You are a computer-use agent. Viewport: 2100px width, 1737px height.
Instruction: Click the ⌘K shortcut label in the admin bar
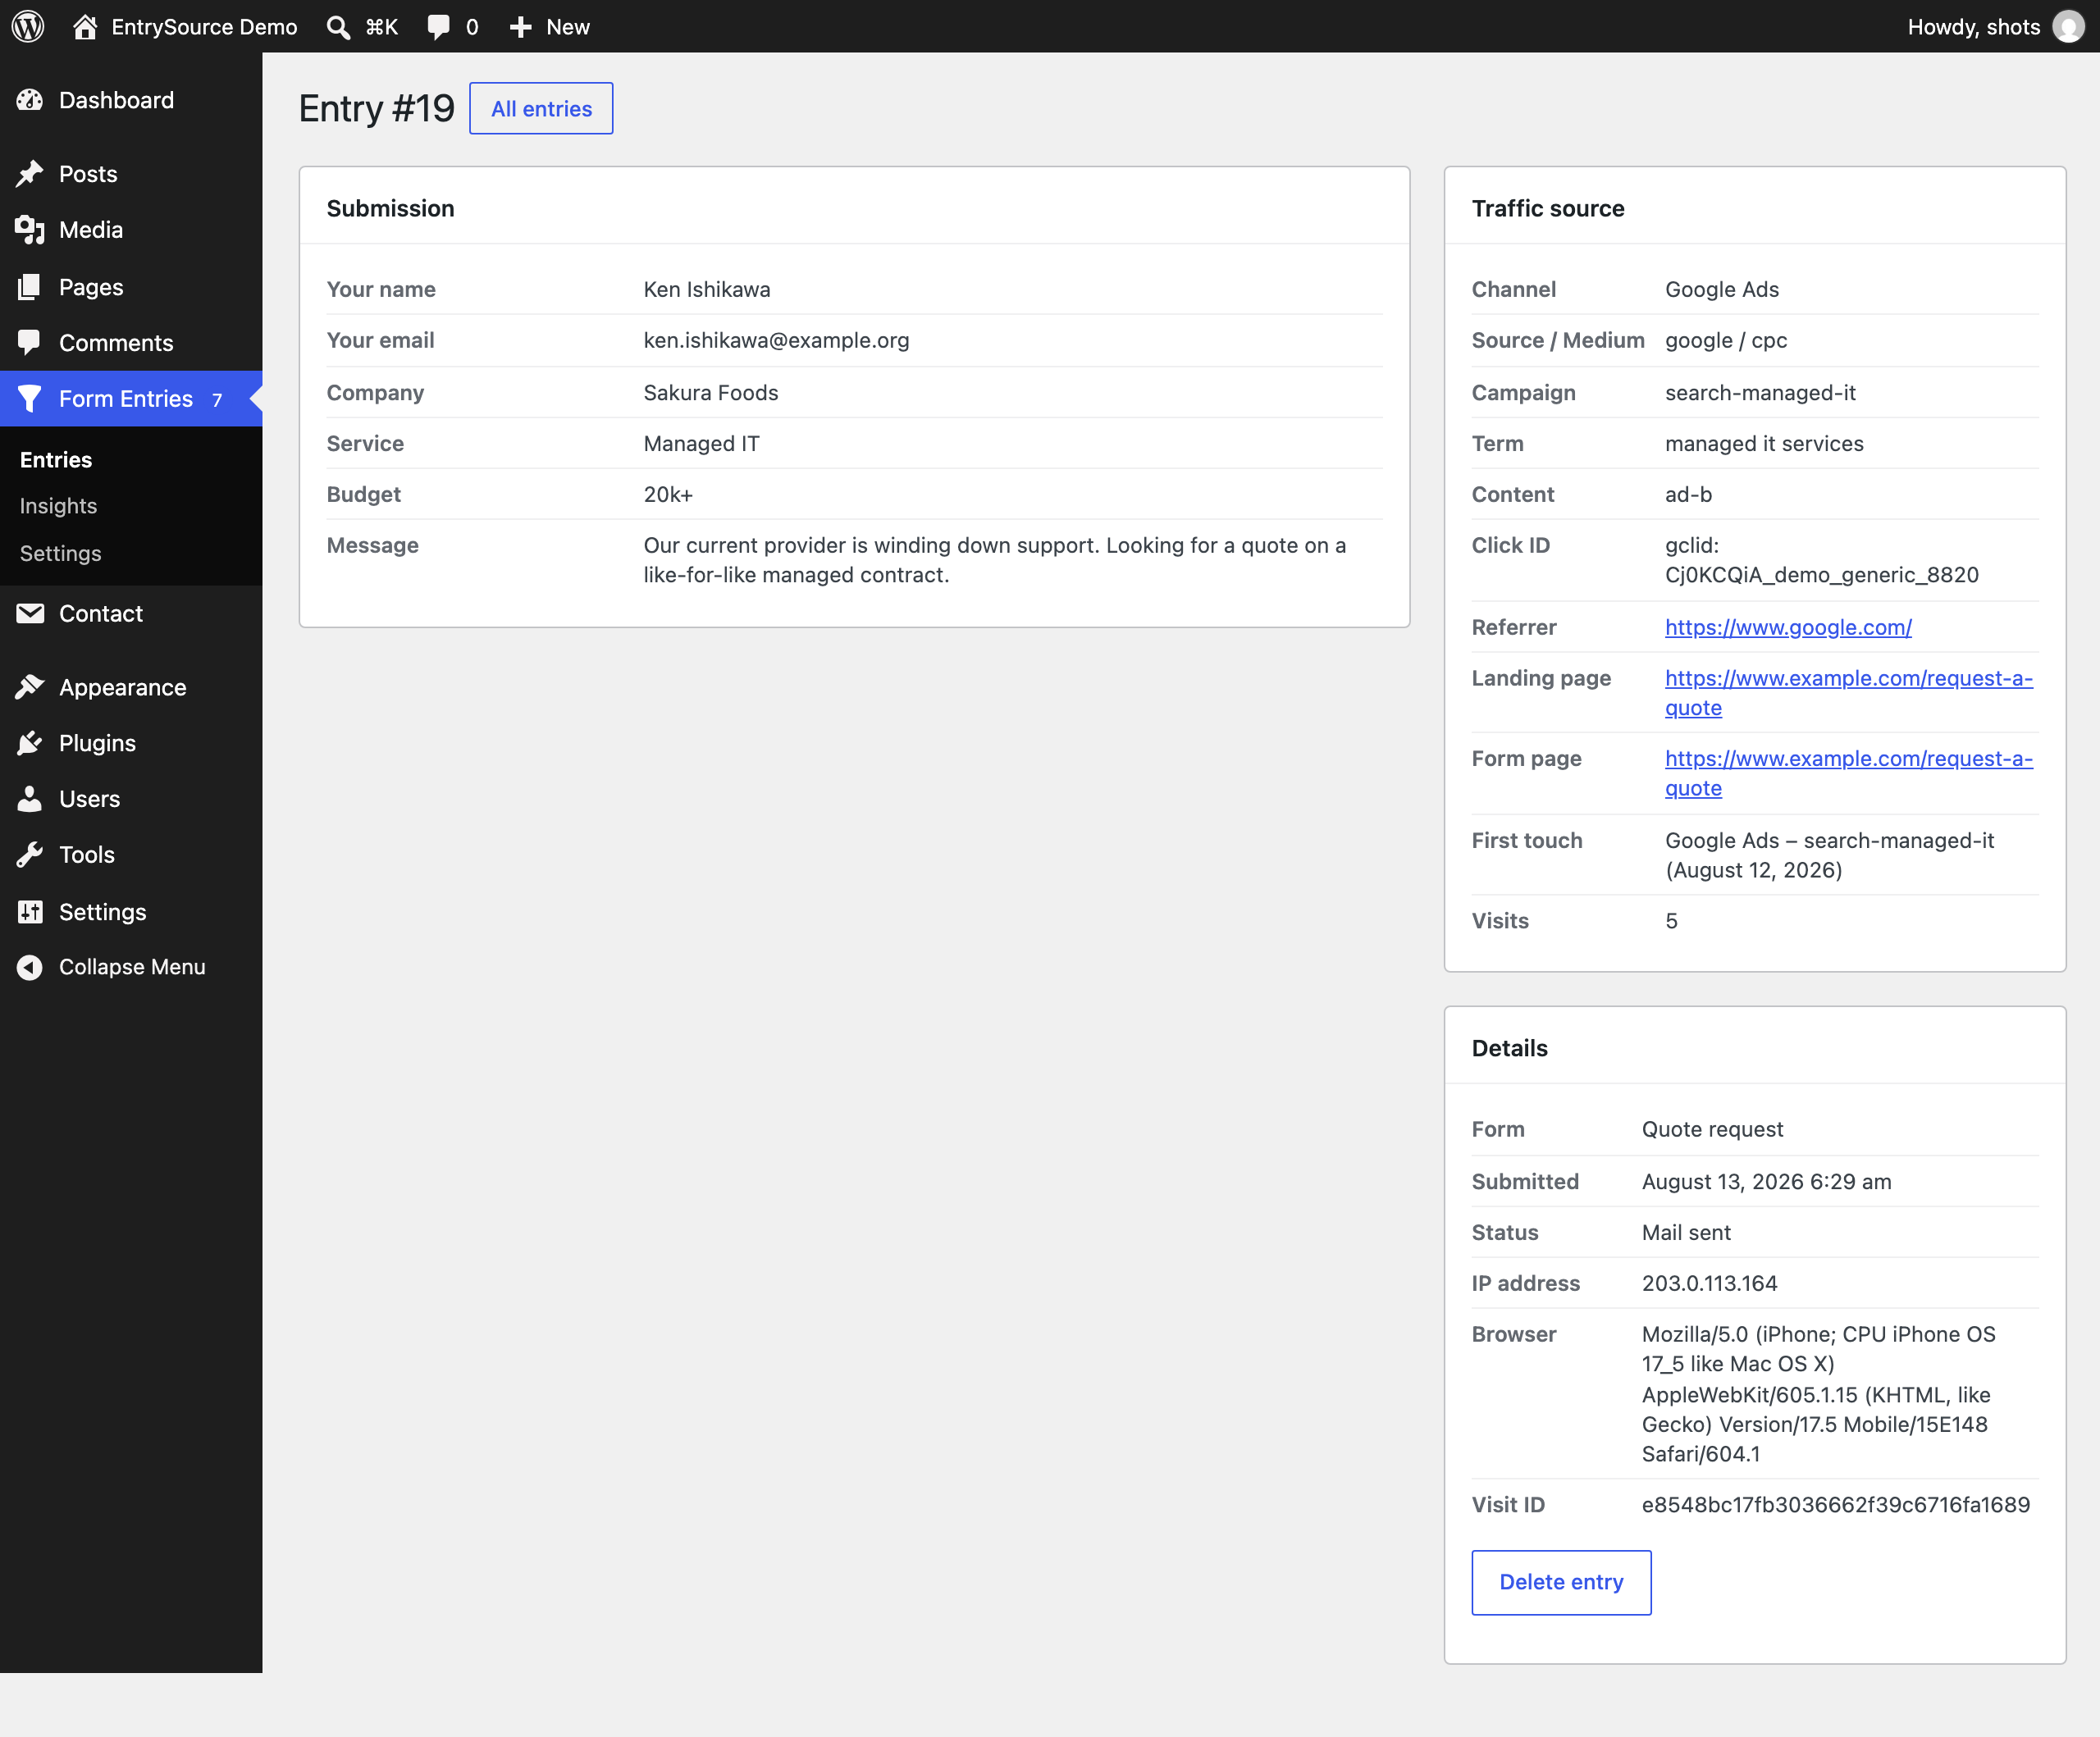pyautogui.click(x=381, y=27)
